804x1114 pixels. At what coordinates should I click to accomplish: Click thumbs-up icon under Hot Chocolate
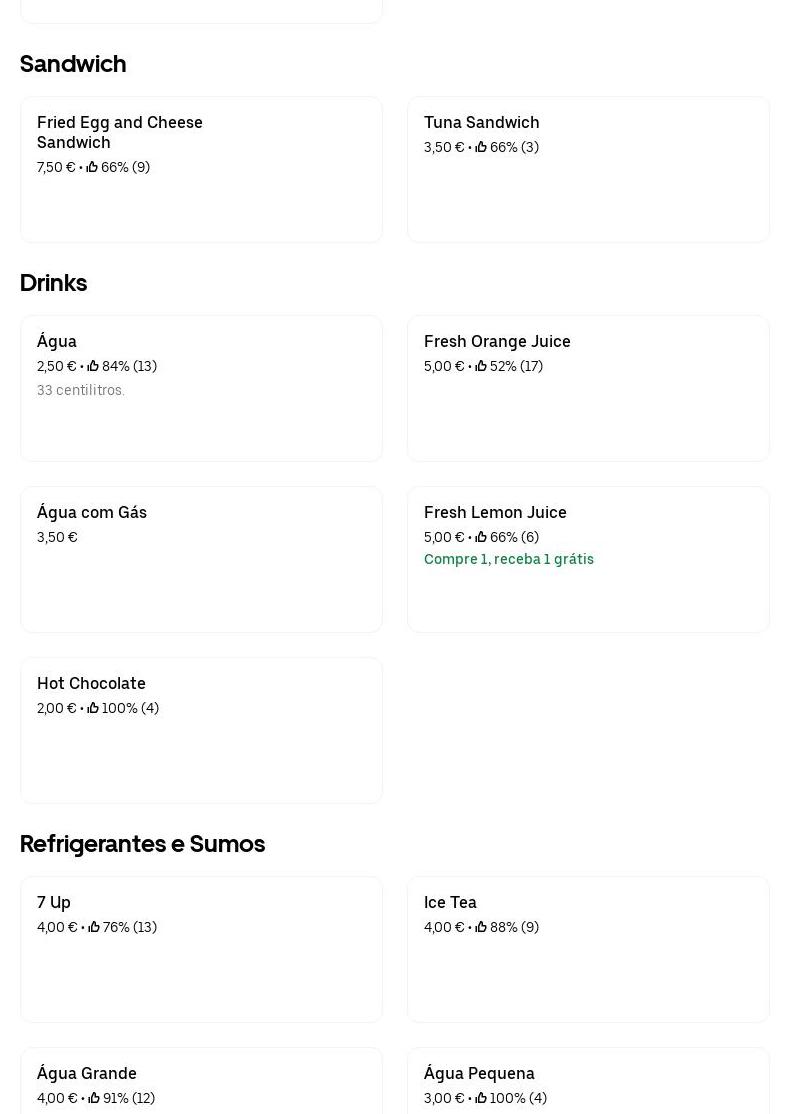[x=93, y=708]
